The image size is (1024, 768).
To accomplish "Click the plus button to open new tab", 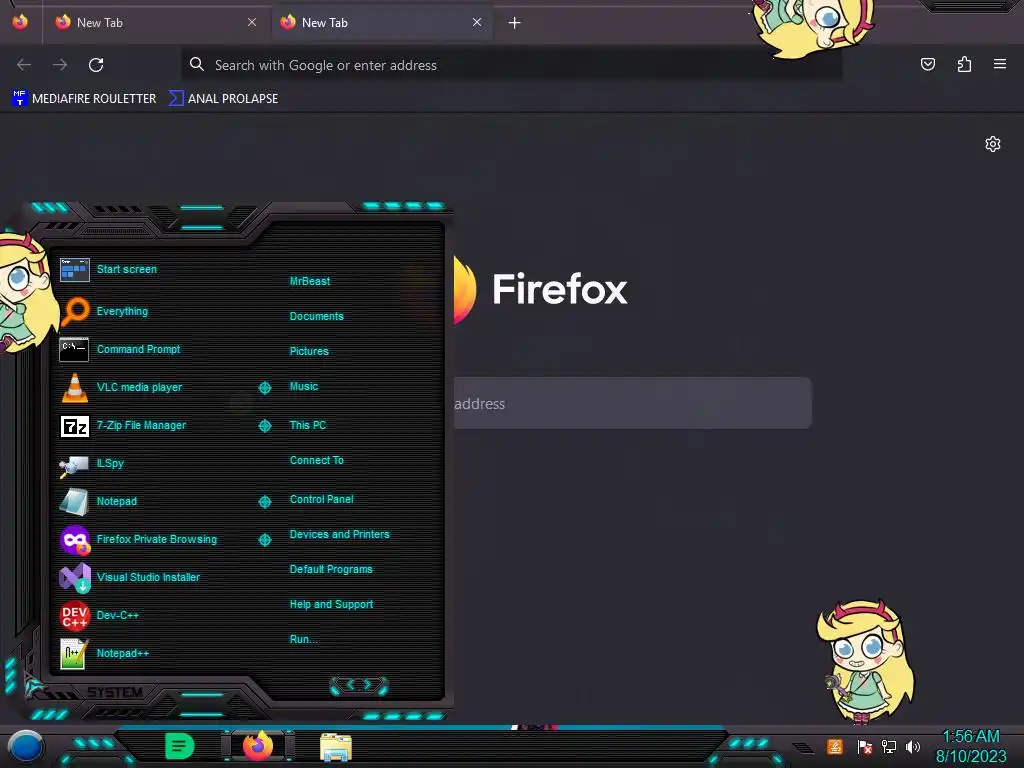I will (515, 23).
